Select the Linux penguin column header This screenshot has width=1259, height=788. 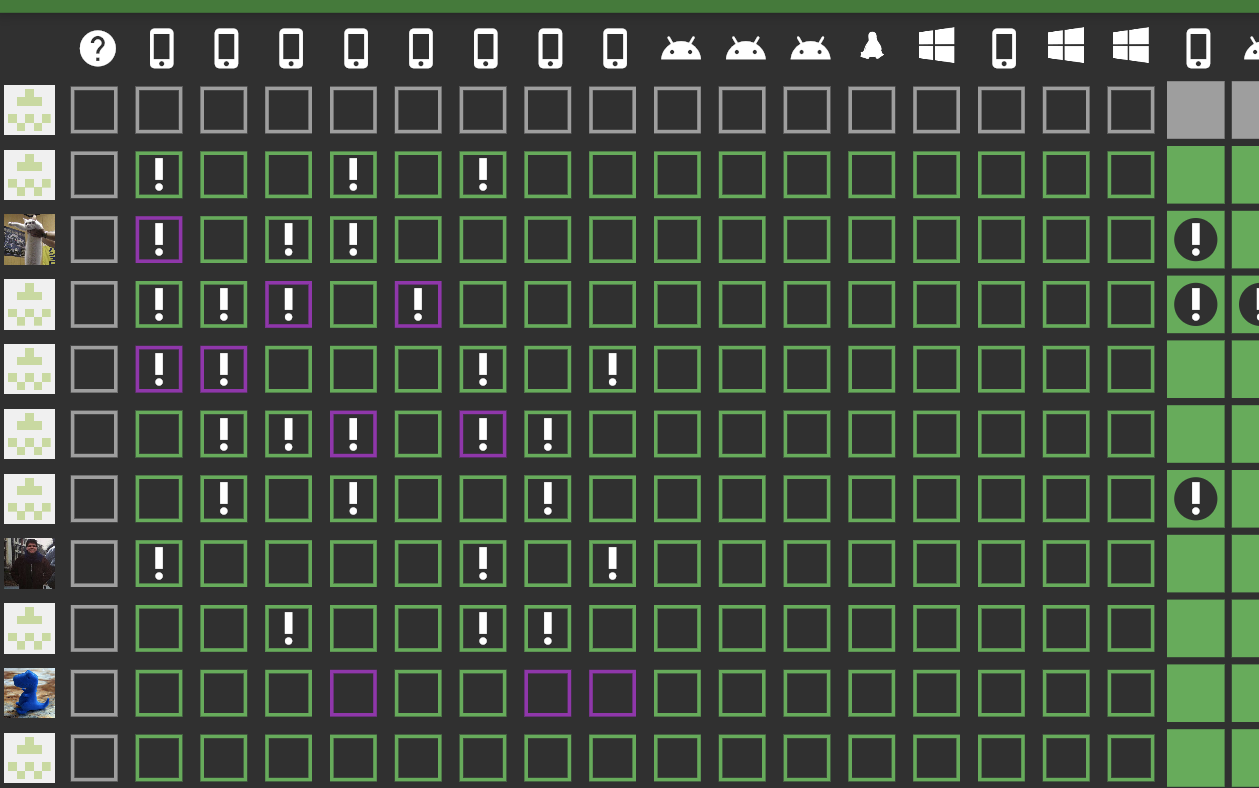coord(872,46)
